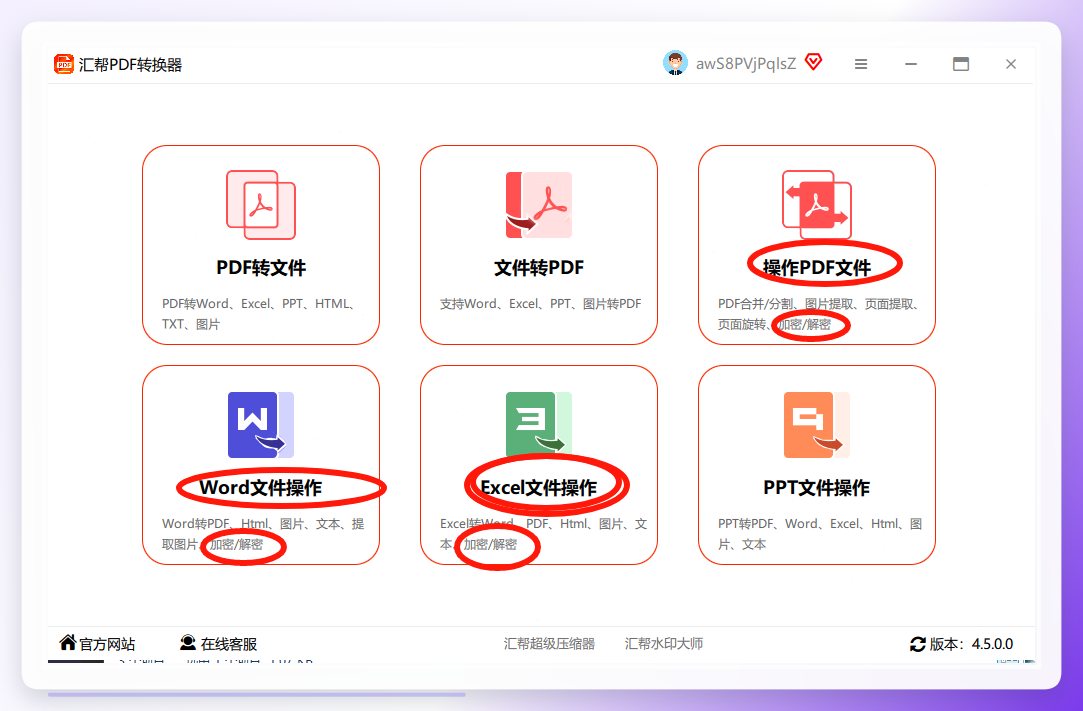This screenshot has width=1083, height=711.
Task: Maximize the converter window
Action: point(961,64)
